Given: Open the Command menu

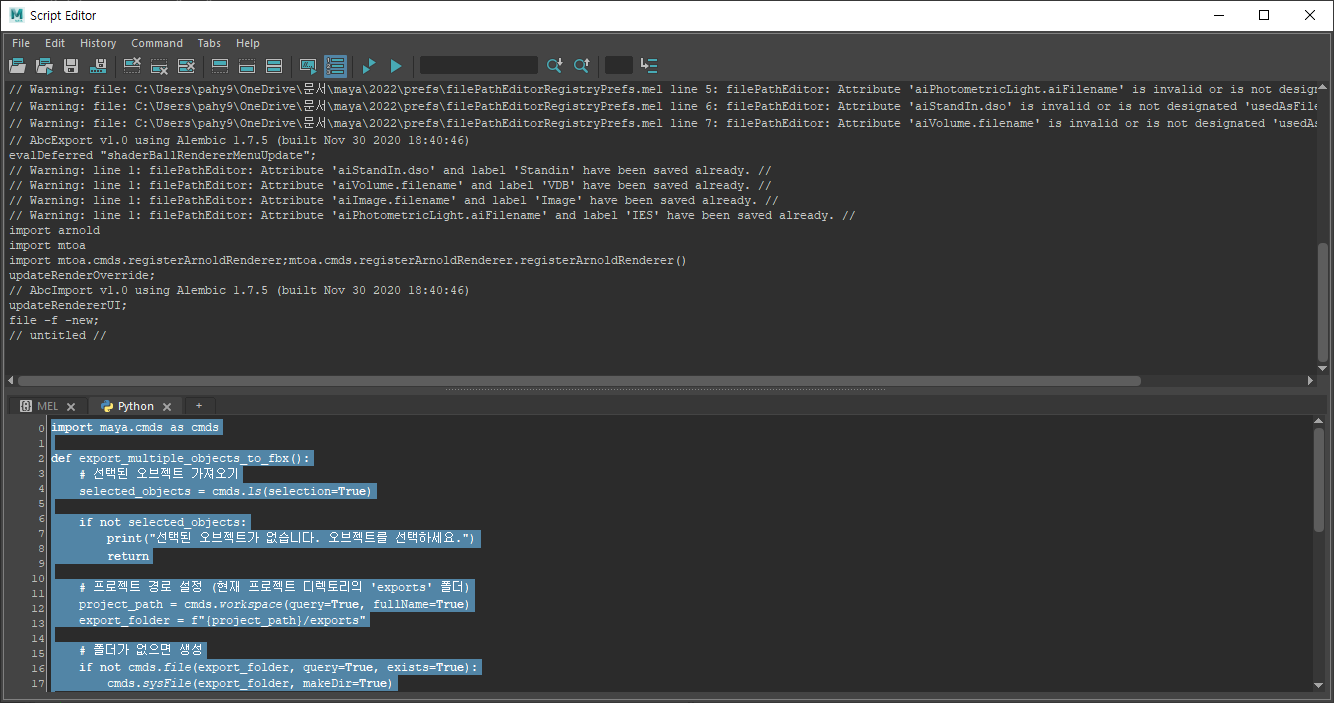Looking at the screenshot, I should pos(157,43).
